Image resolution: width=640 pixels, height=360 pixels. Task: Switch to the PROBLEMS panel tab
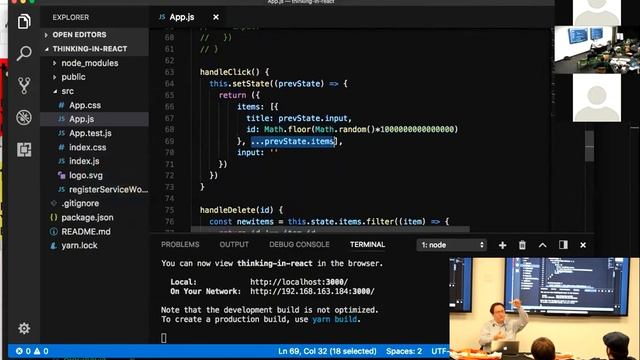coord(180,244)
